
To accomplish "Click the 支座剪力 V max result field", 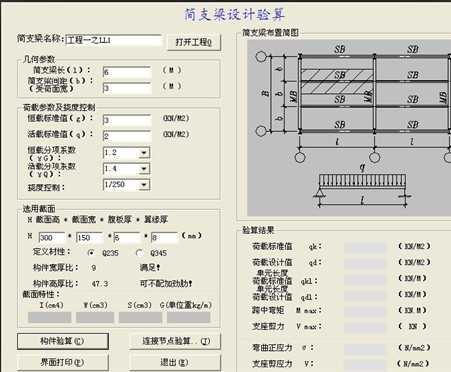I will coord(365,327).
